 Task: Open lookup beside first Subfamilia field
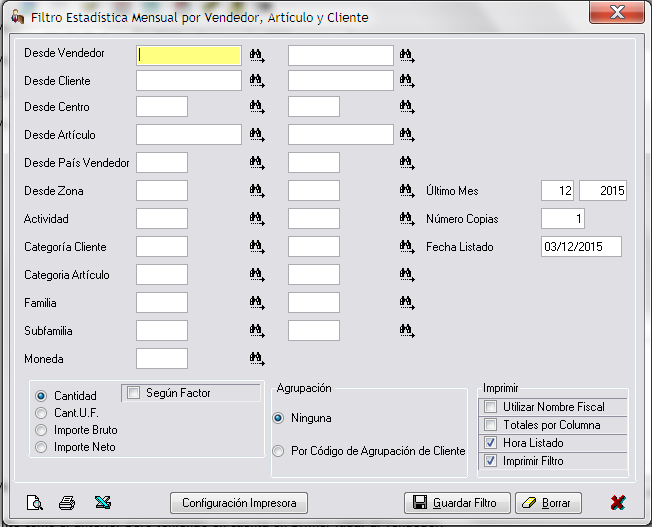click(x=257, y=331)
